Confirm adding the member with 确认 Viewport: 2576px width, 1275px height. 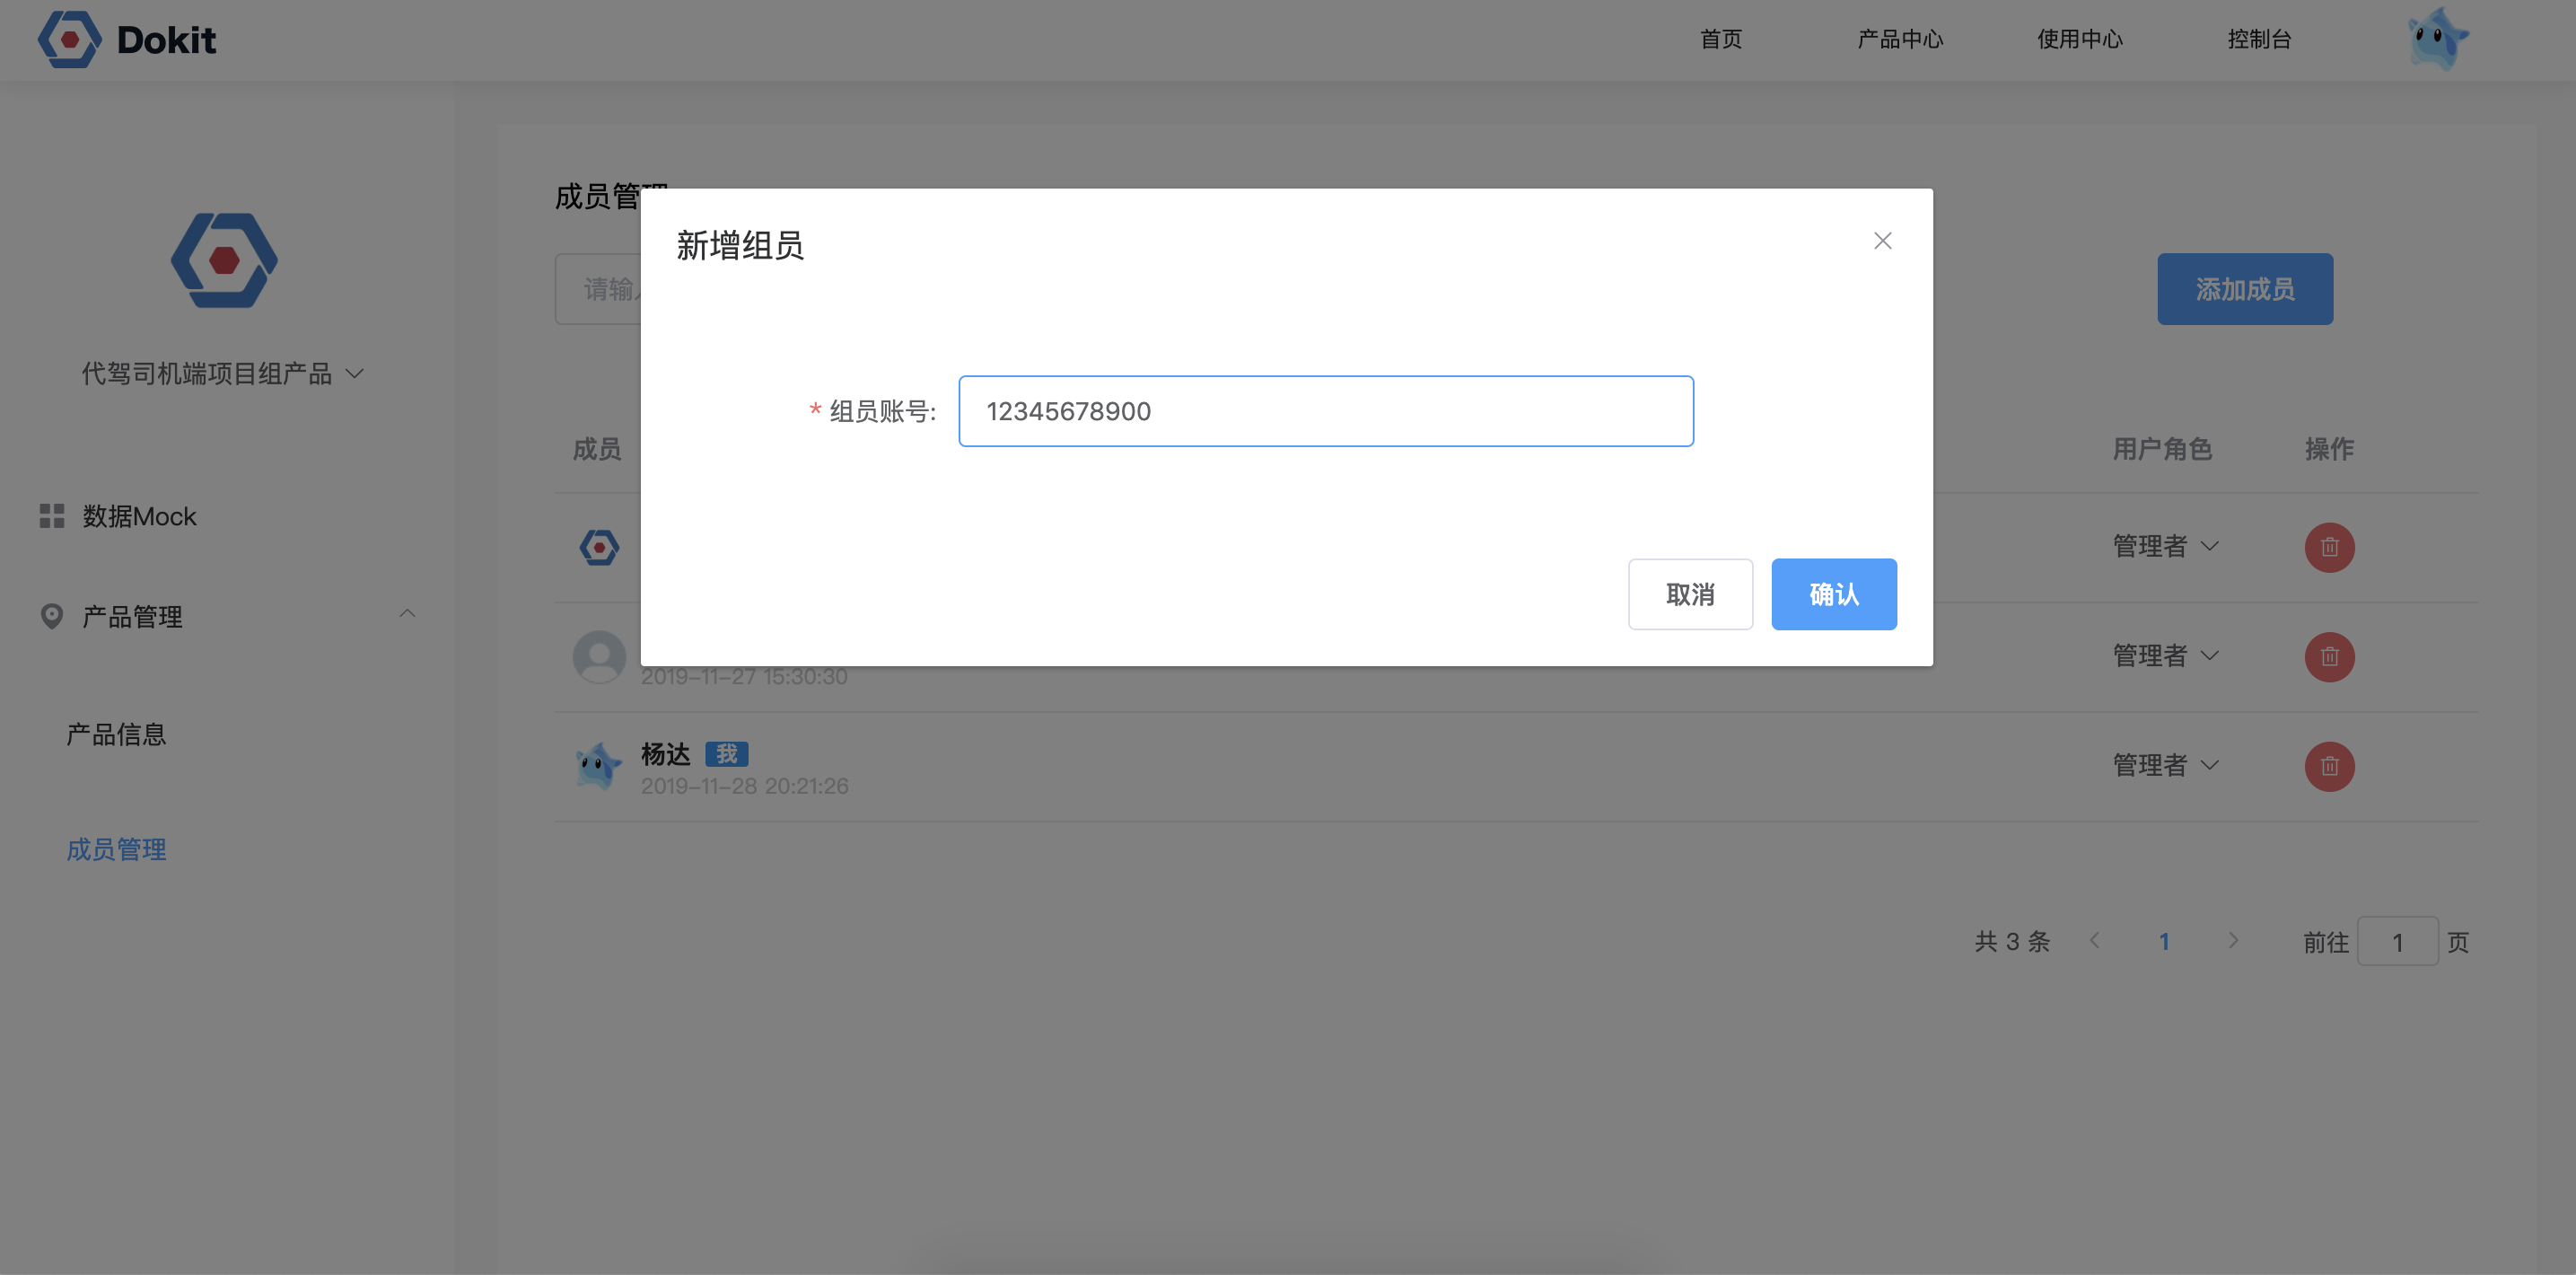1833,594
